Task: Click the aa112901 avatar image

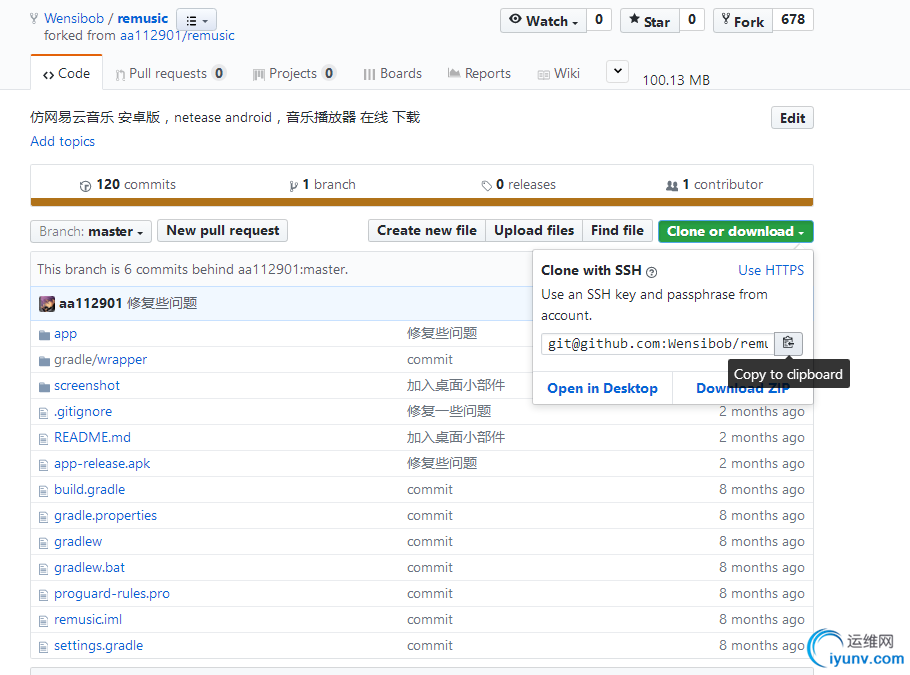Action: coord(46,304)
